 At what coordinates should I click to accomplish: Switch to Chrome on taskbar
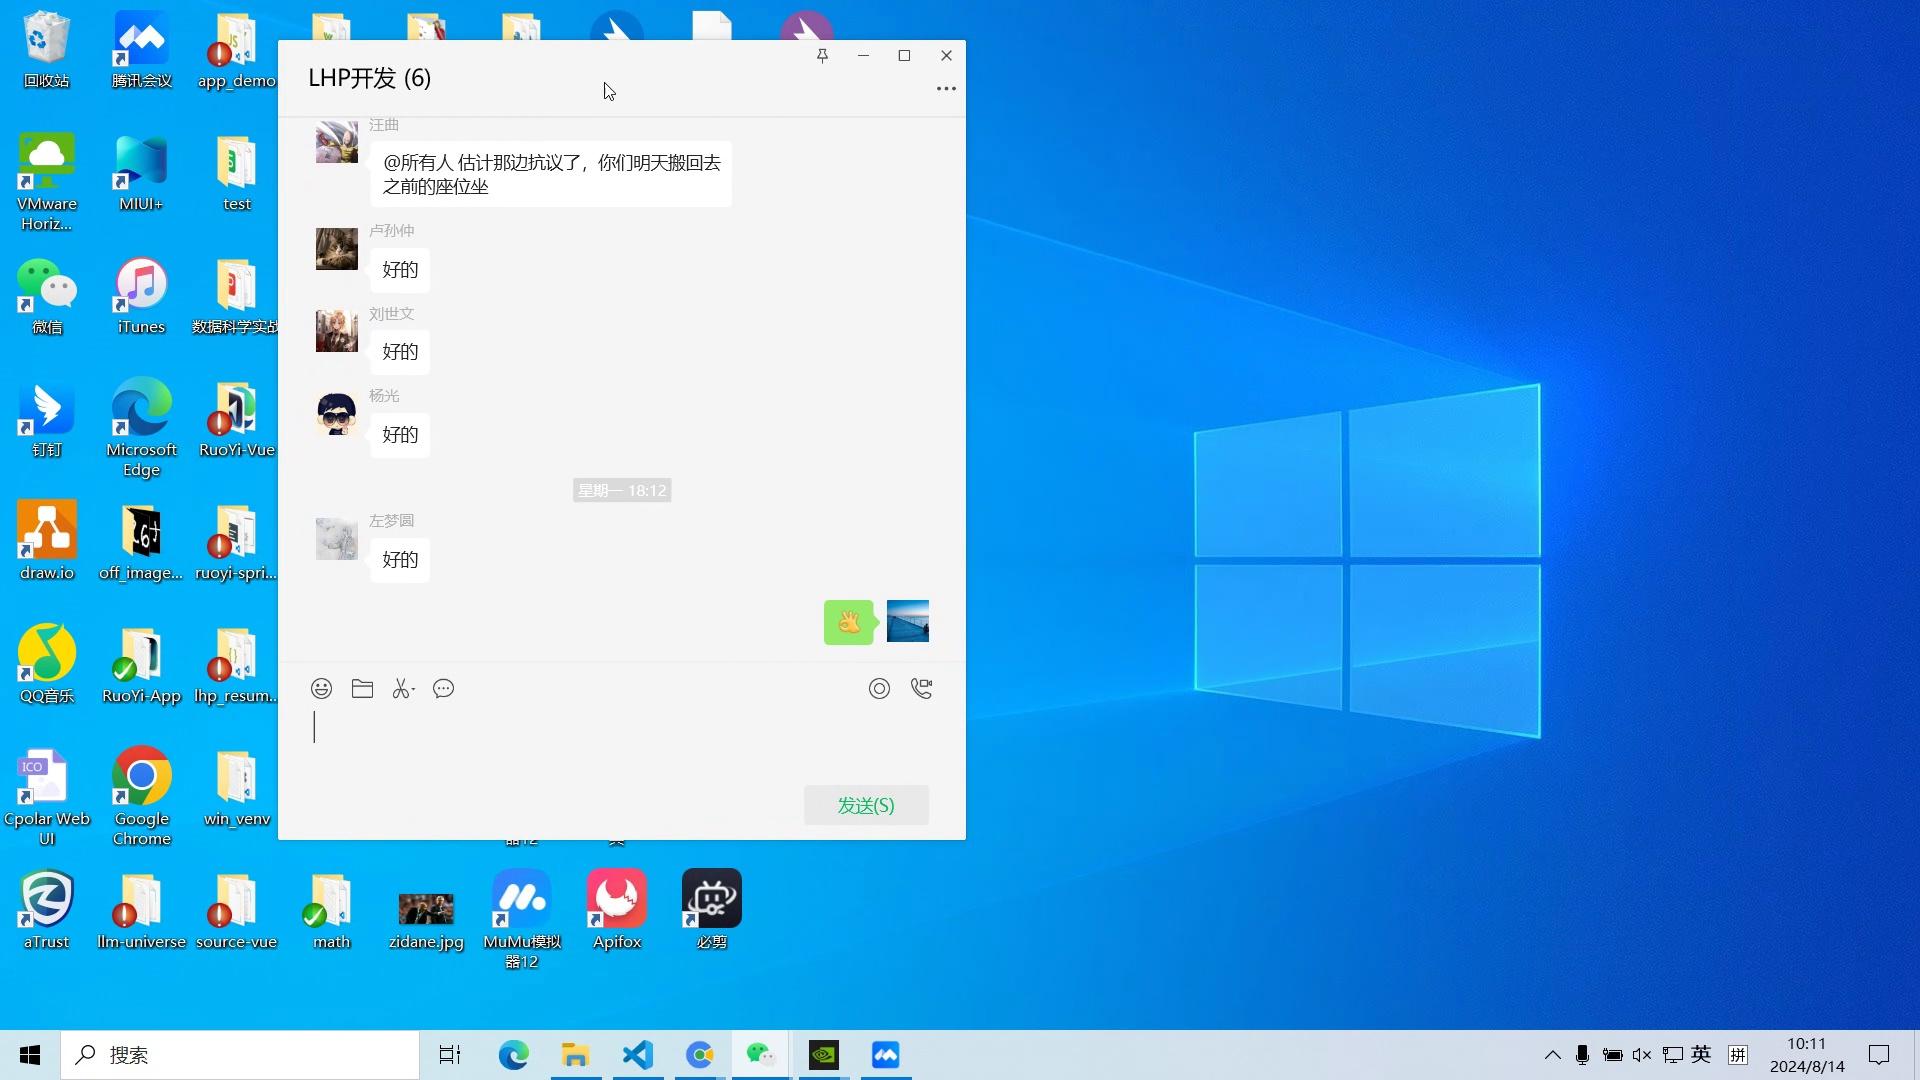[x=699, y=1055]
